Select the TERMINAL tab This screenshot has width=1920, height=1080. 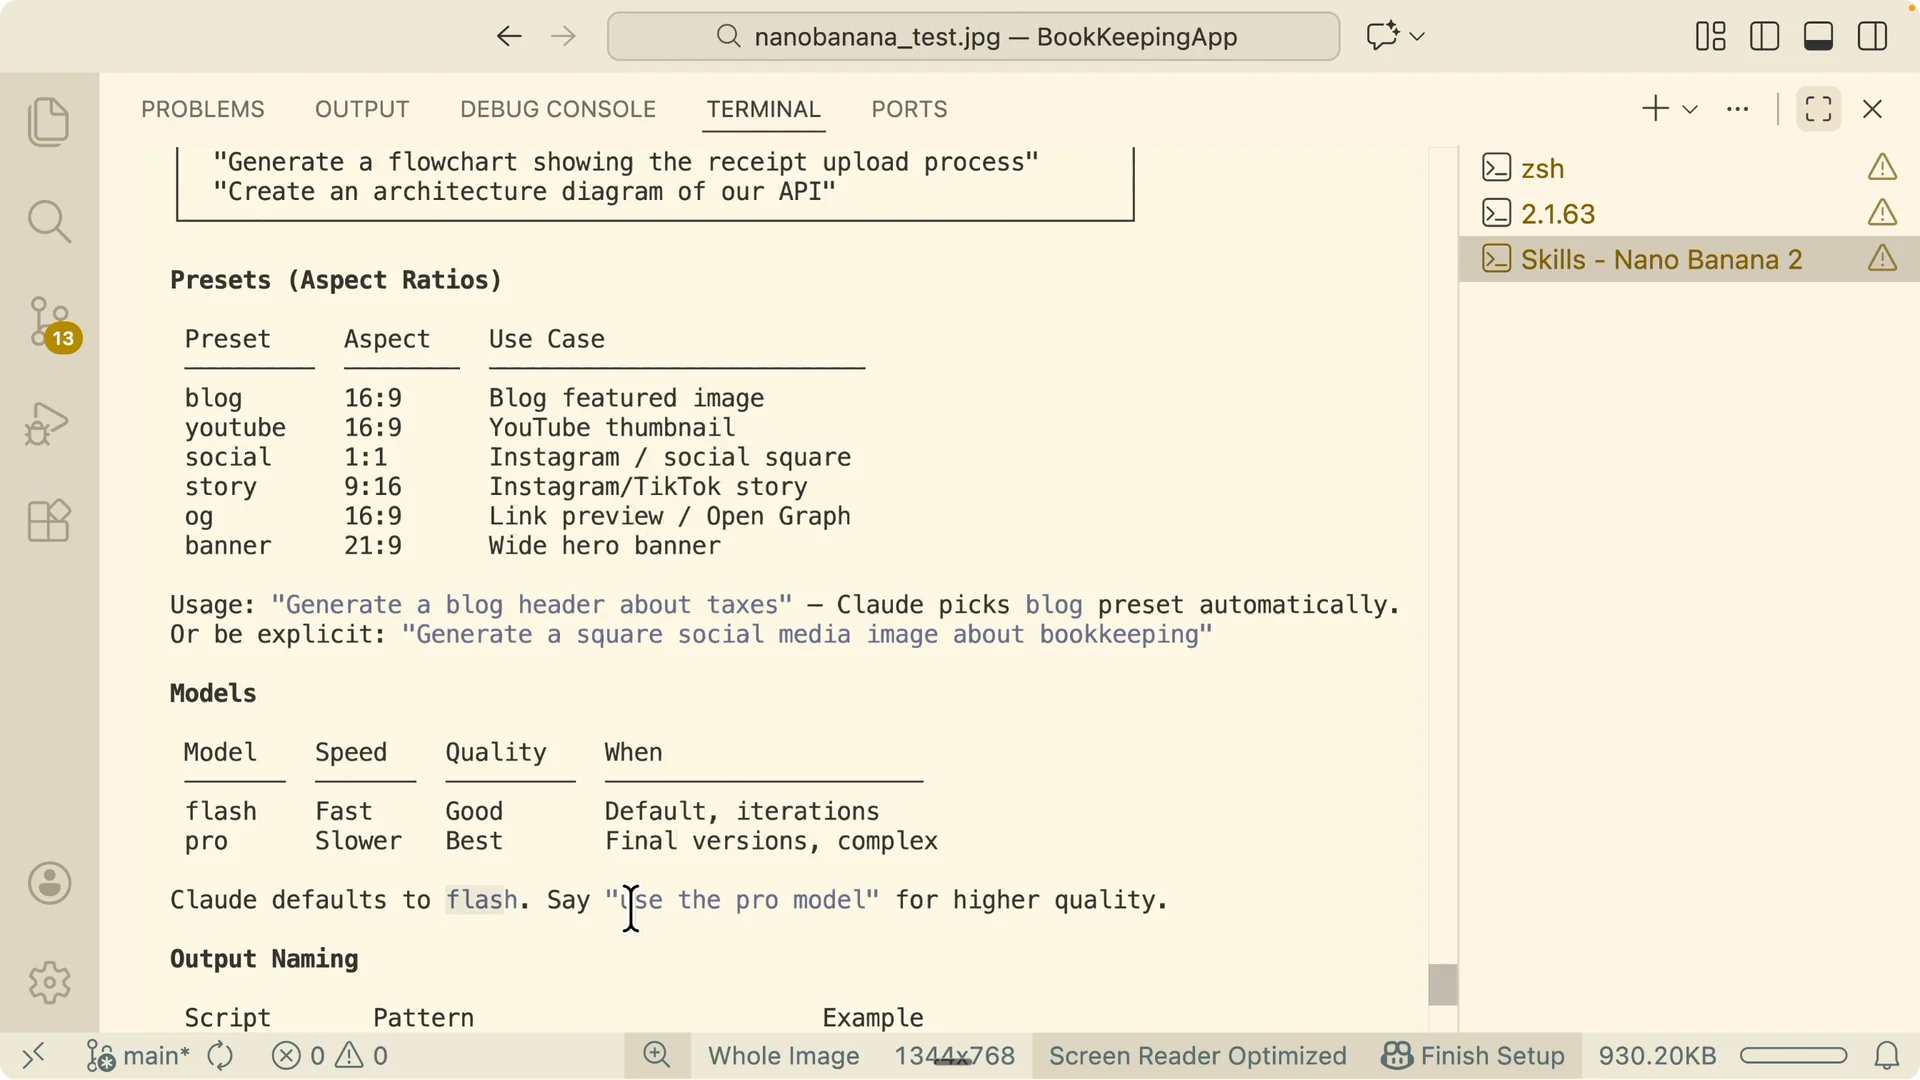pos(764,109)
